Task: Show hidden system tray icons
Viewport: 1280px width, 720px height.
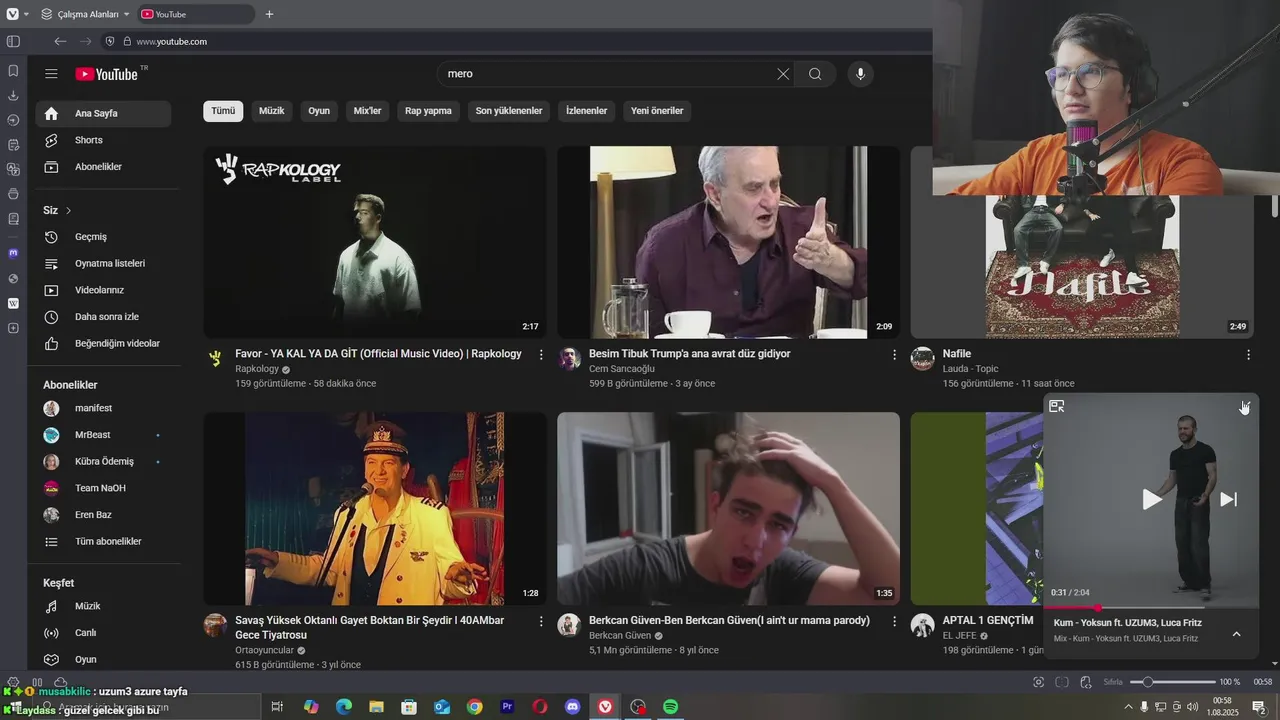Action: tap(1129, 707)
